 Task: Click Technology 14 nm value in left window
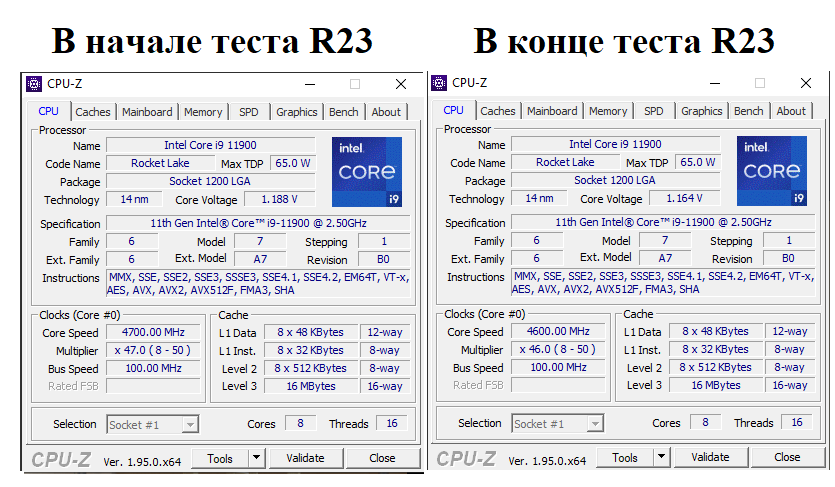(x=134, y=200)
